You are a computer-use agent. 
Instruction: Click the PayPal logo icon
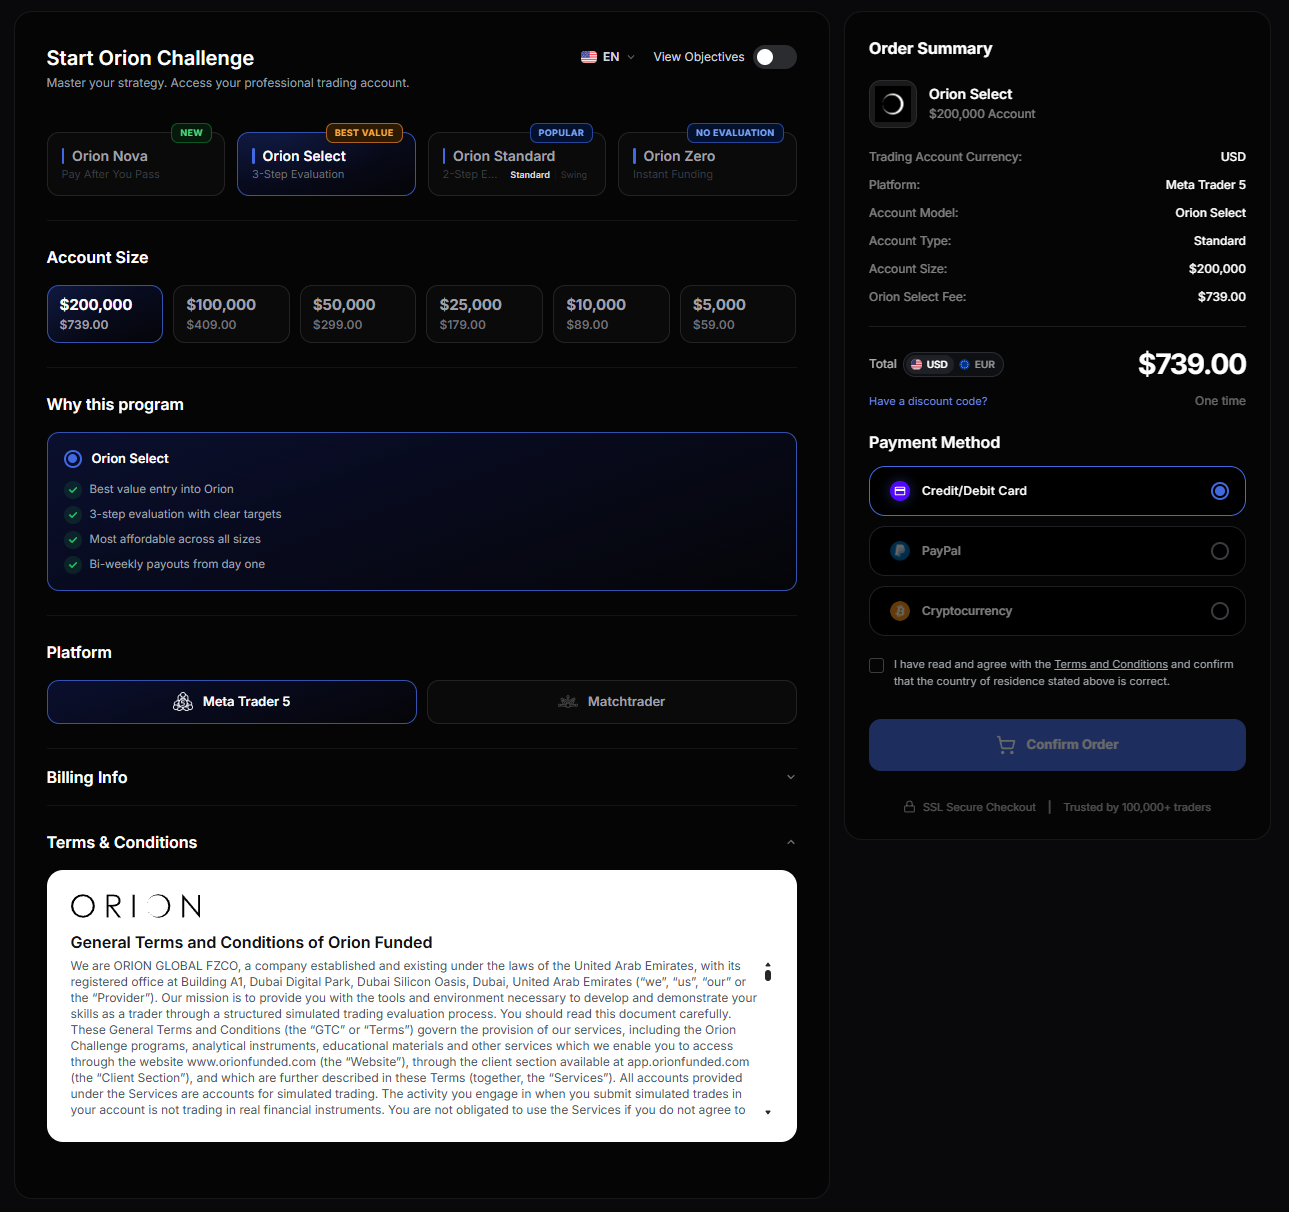(900, 551)
